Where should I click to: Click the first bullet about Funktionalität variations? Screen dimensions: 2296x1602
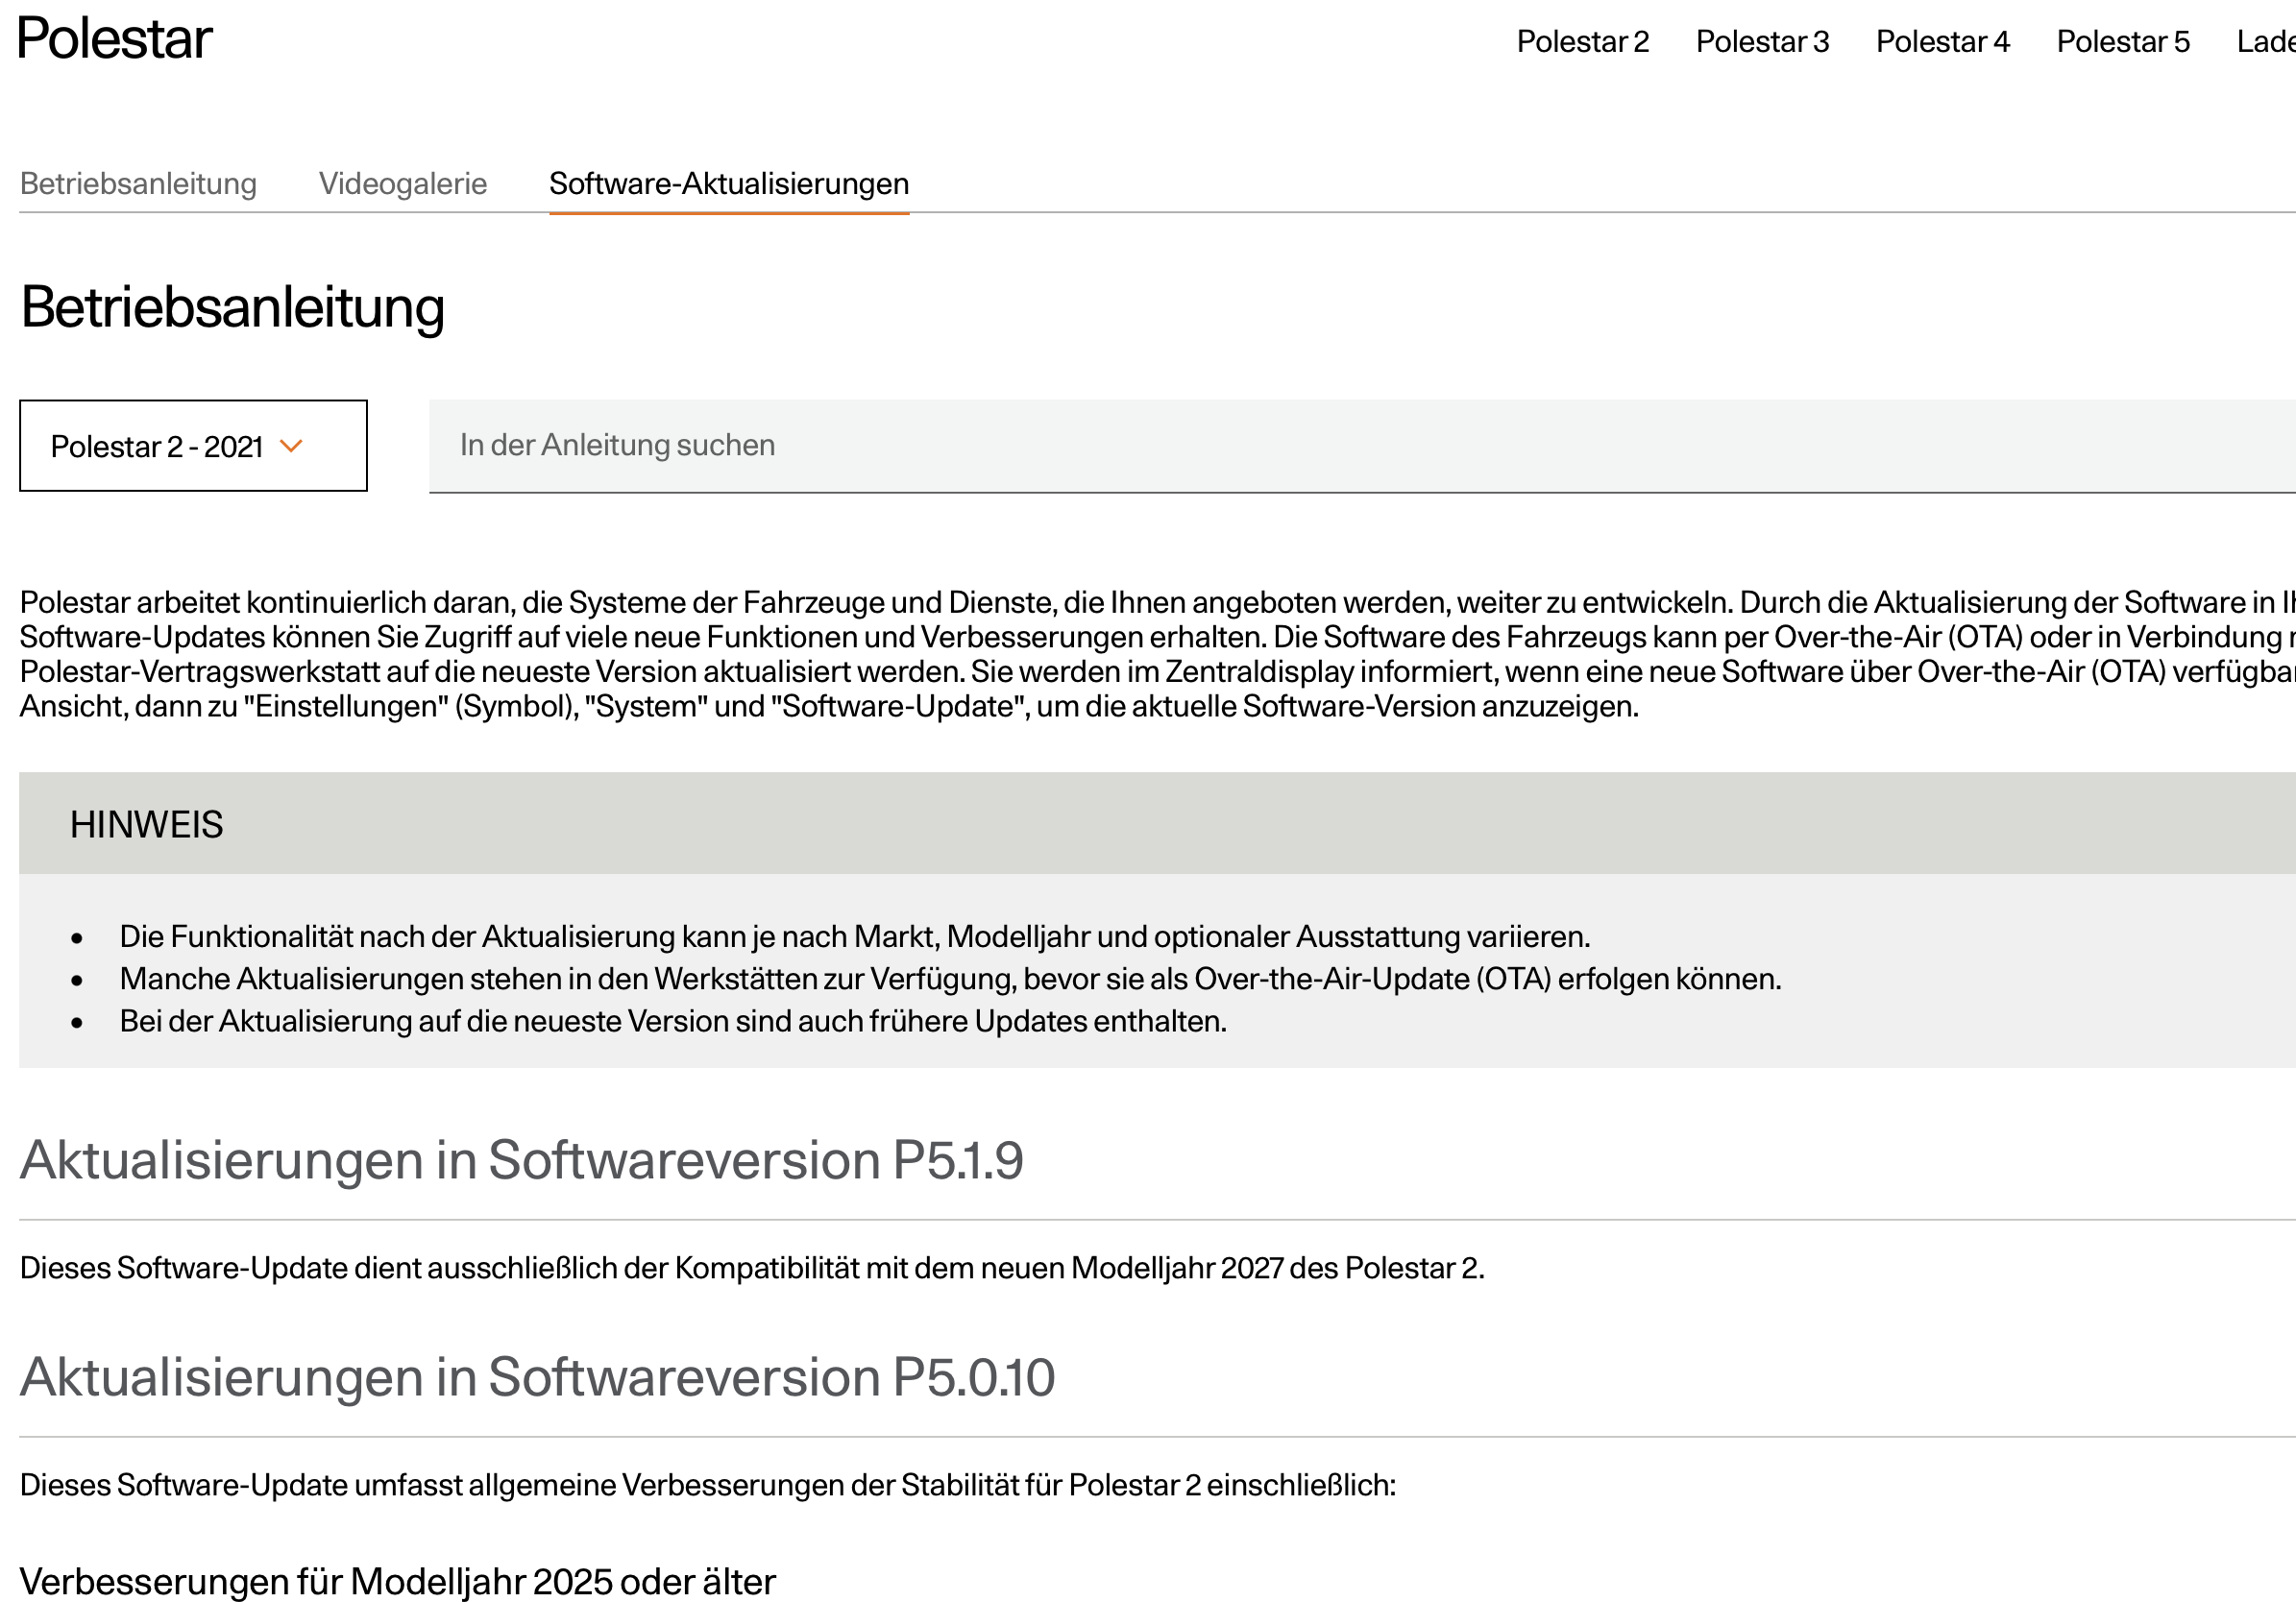[x=854, y=937]
